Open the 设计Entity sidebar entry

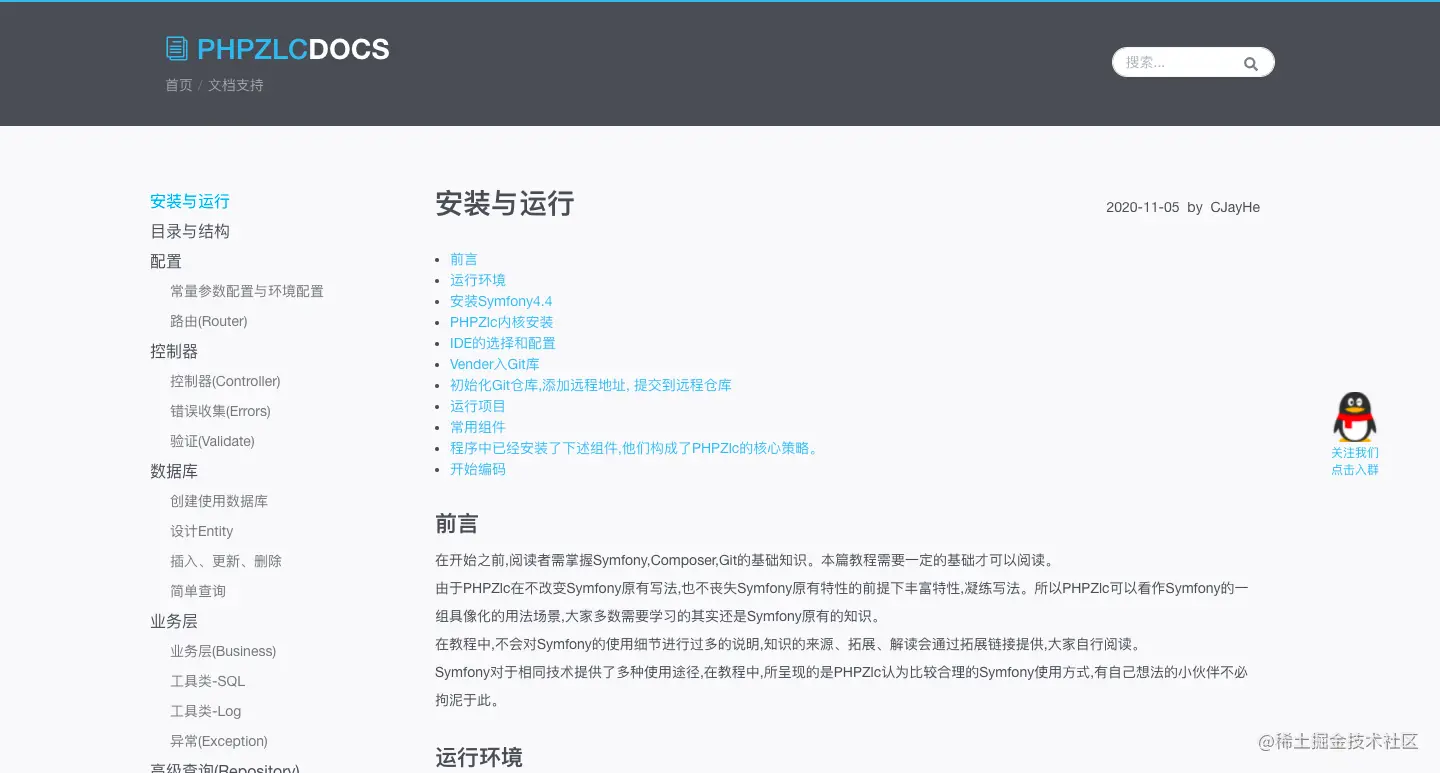pyautogui.click(x=201, y=531)
